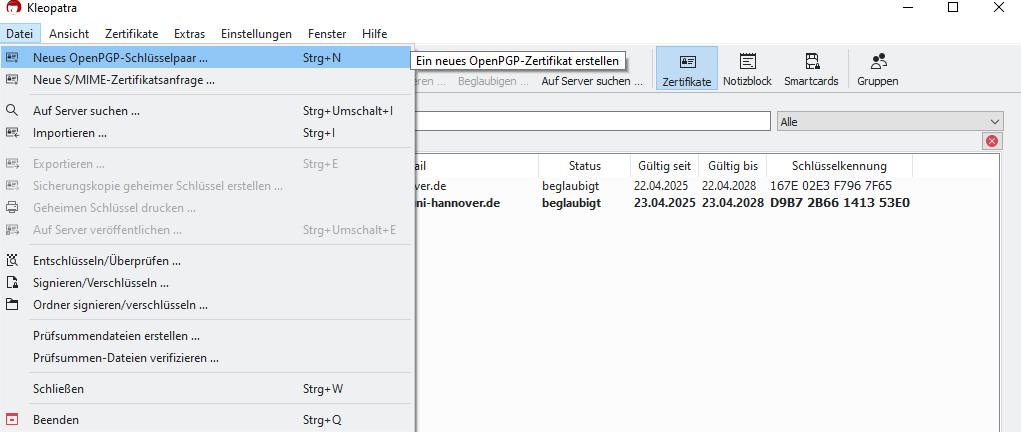The width and height of the screenshot is (1021, 432).
Task: Open the Hilfe menu
Action: [x=374, y=34]
